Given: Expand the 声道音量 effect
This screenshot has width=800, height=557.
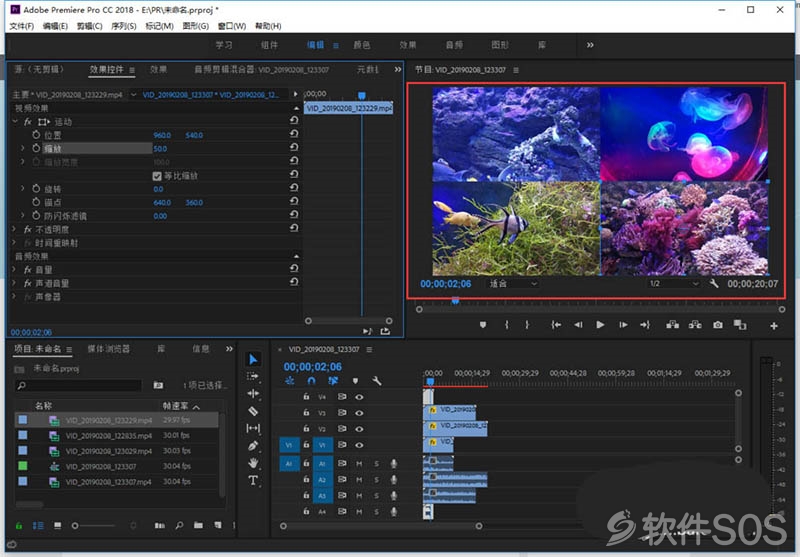Looking at the screenshot, I should (15, 283).
